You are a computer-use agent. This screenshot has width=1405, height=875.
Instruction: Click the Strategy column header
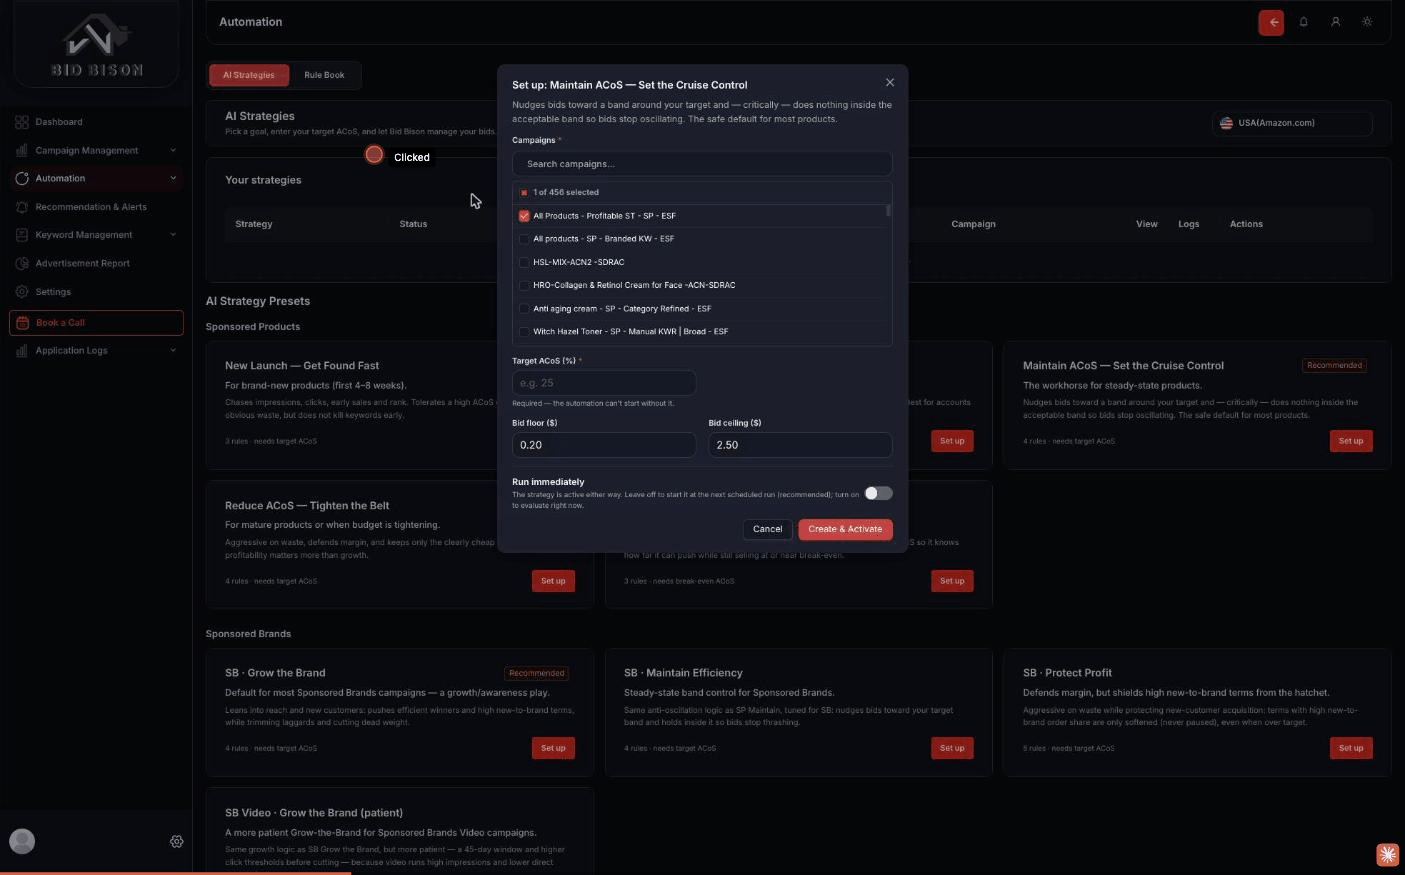pyautogui.click(x=254, y=224)
